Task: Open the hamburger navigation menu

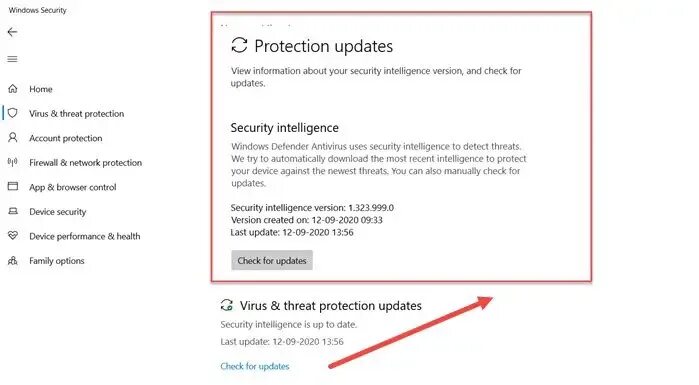Action: (12, 59)
